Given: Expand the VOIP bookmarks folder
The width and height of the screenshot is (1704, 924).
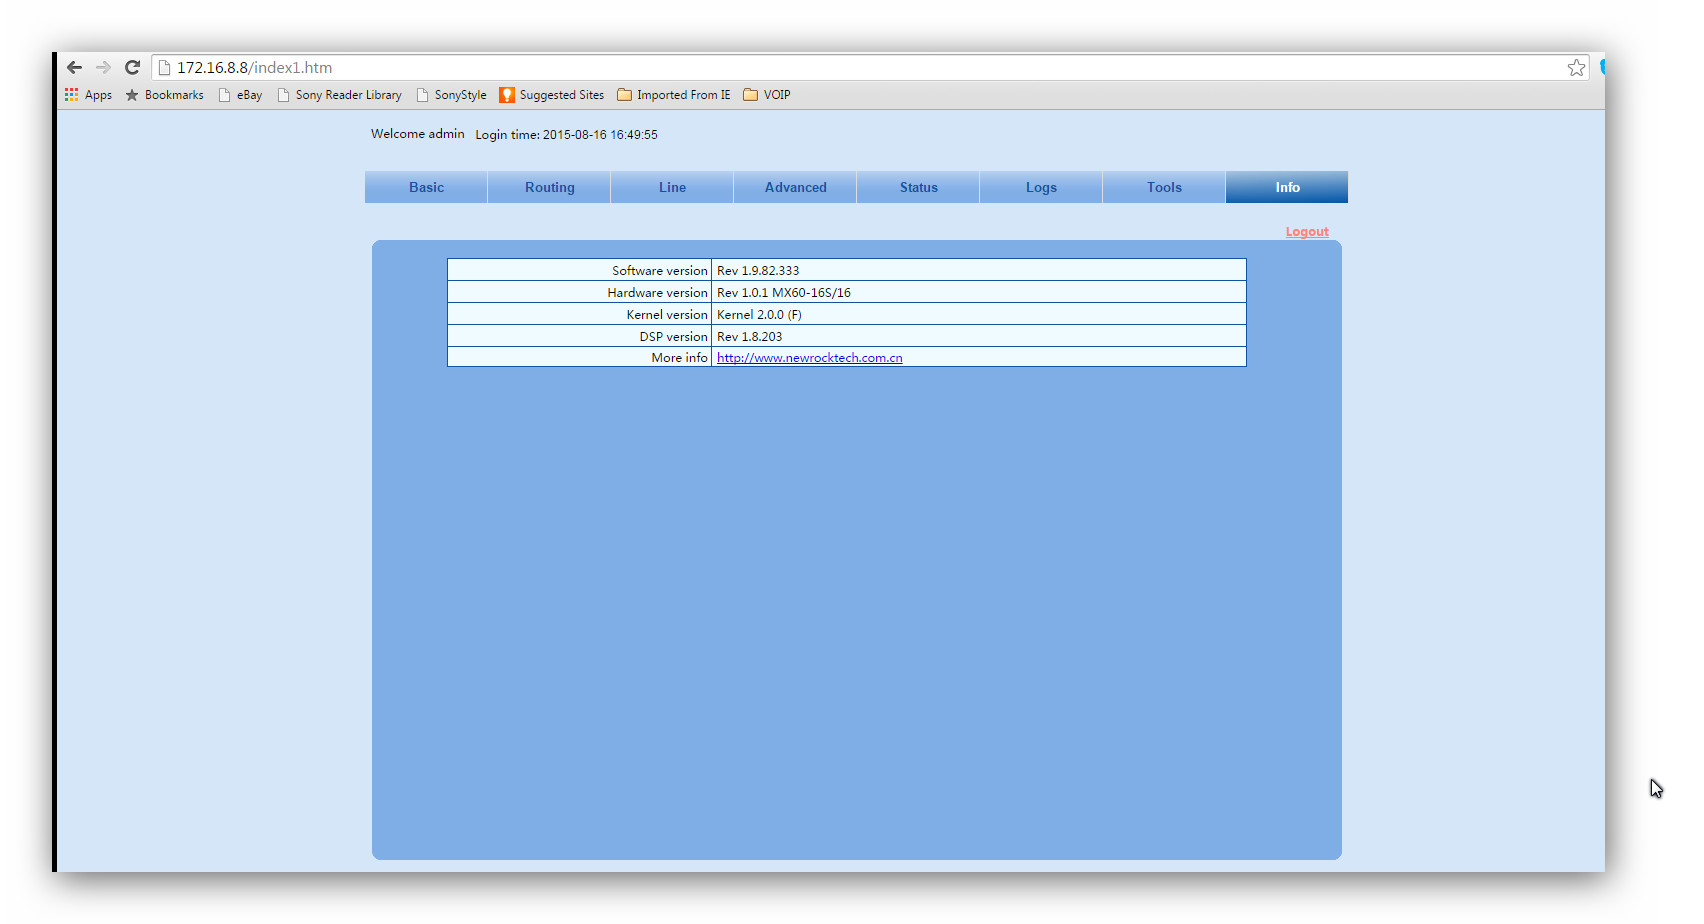Looking at the screenshot, I should point(767,95).
